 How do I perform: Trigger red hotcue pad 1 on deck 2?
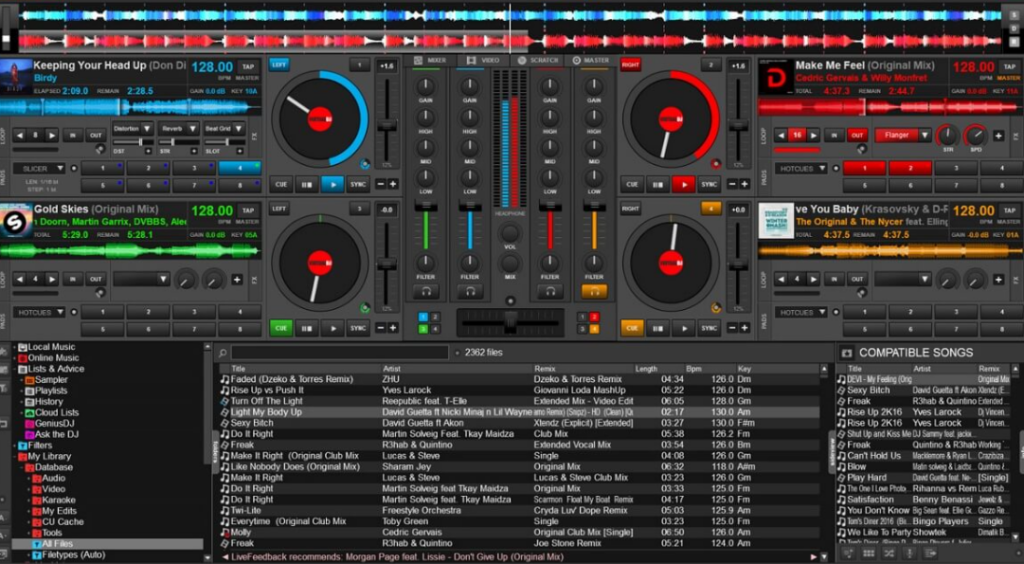tap(864, 168)
